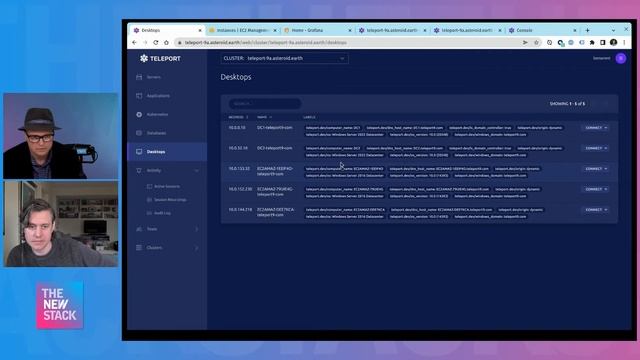Click the "SHOWING 1 - 5 of 5" indicator
Screen dimensions: 640x360
[x=567, y=104]
